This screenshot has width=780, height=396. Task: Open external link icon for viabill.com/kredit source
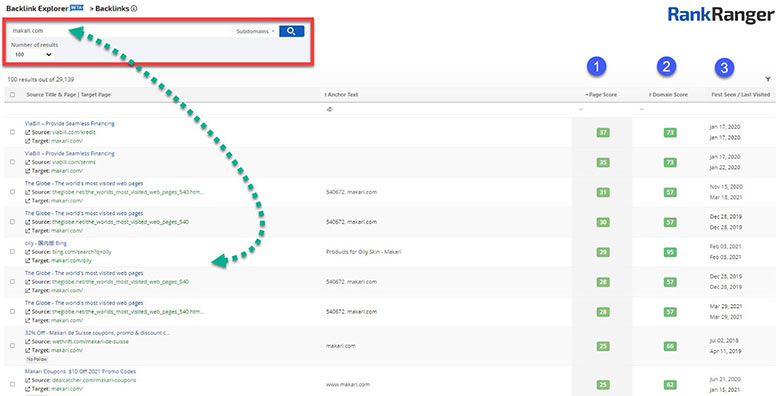27,132
